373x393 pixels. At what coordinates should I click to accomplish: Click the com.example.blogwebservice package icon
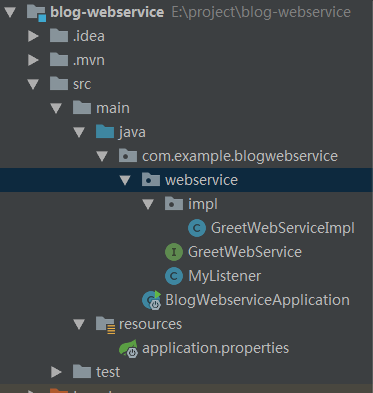pyautogui.click(x=128, y=156)
